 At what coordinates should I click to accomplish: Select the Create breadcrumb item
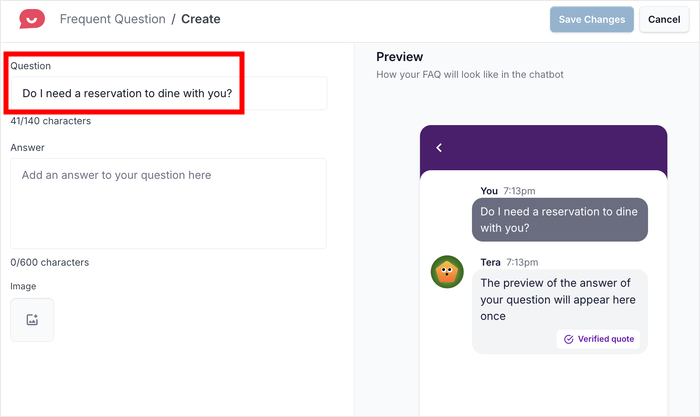tap(201, 19)
